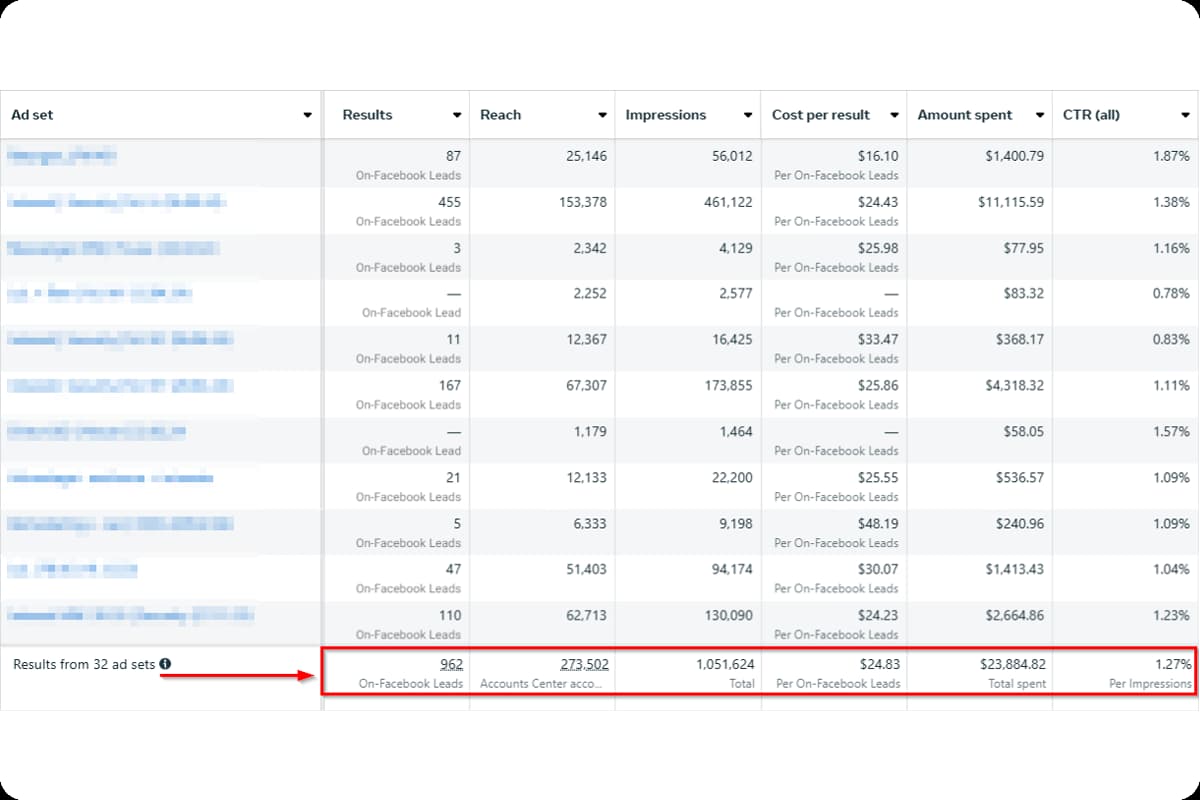This screenshot has width=1200, height=800.
Task: Expand the Reach column dropdown arrow
Action: click(x=602, y=115)
